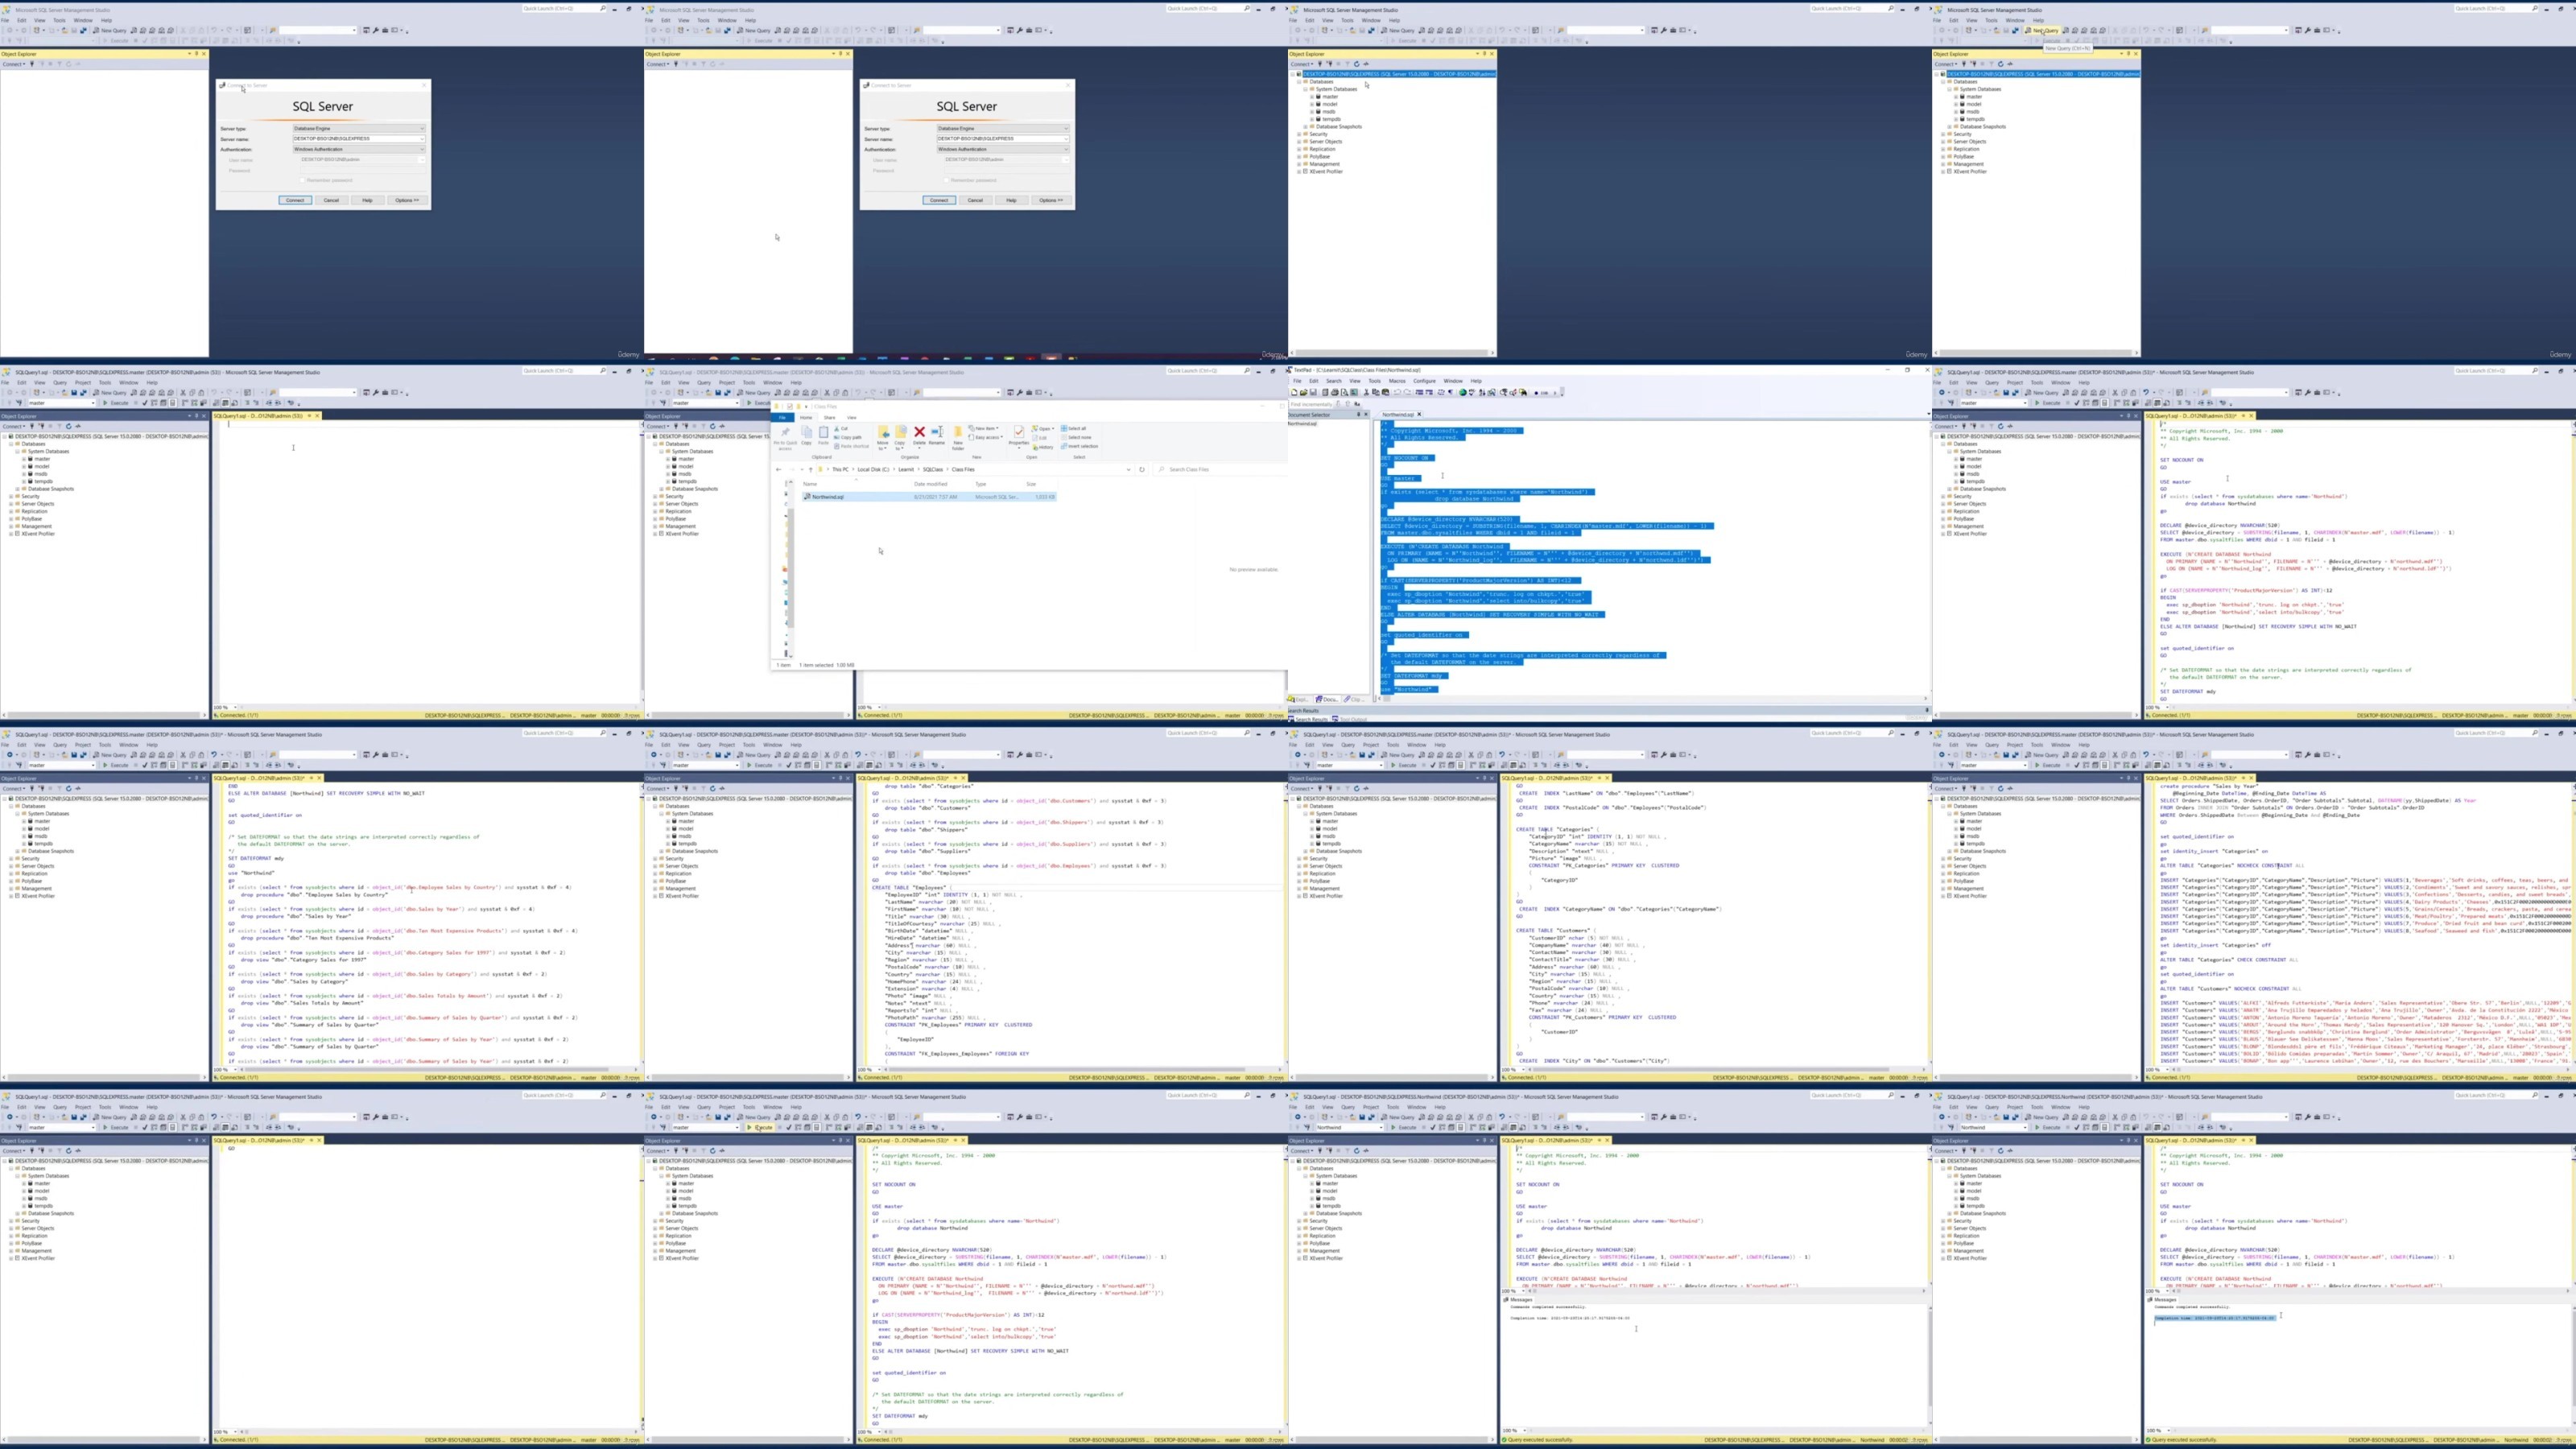Close the Northwind.sql tab in TextPad
Image resolution: width=2576 pixels, height=1449 pixels.
(x=1420, y=415)
